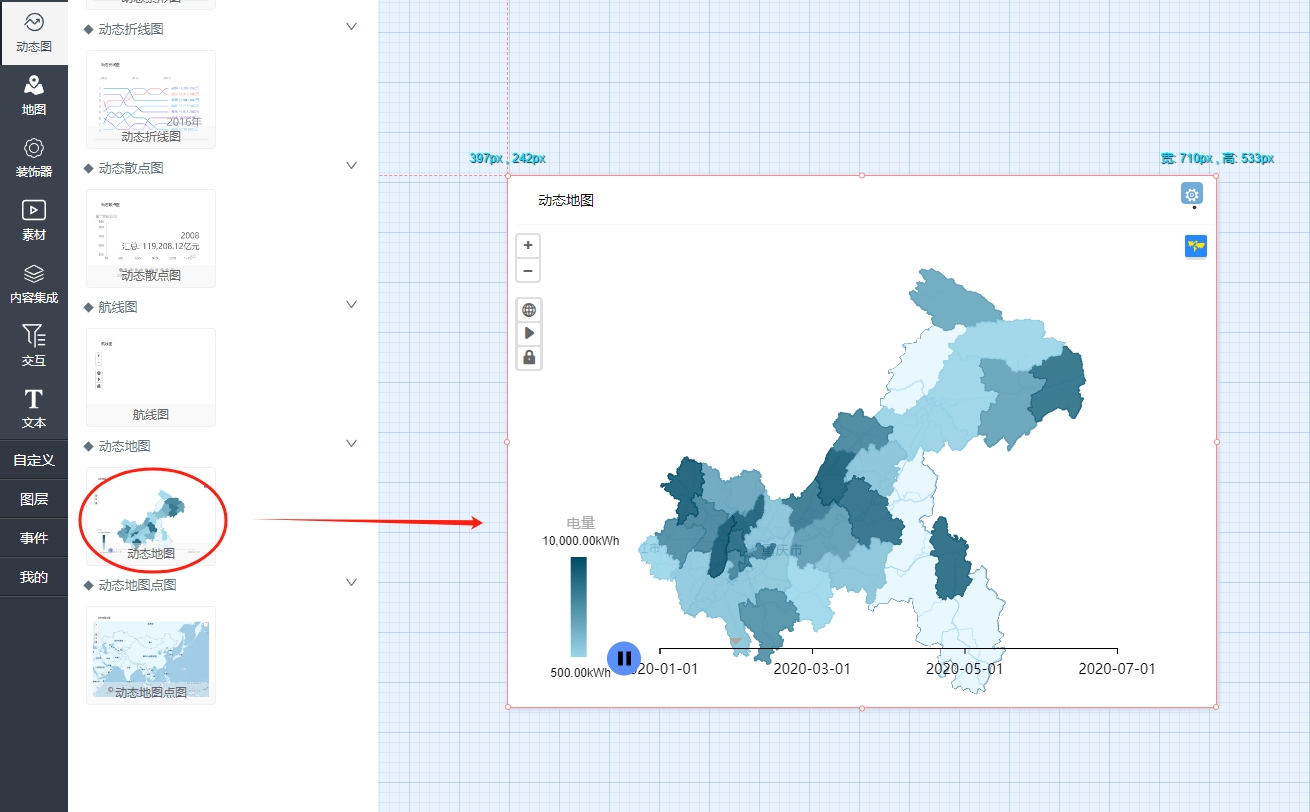Viewport: 1310px width, 812px height.
Task: Click the globe button on map
Action: coord(529,310)
